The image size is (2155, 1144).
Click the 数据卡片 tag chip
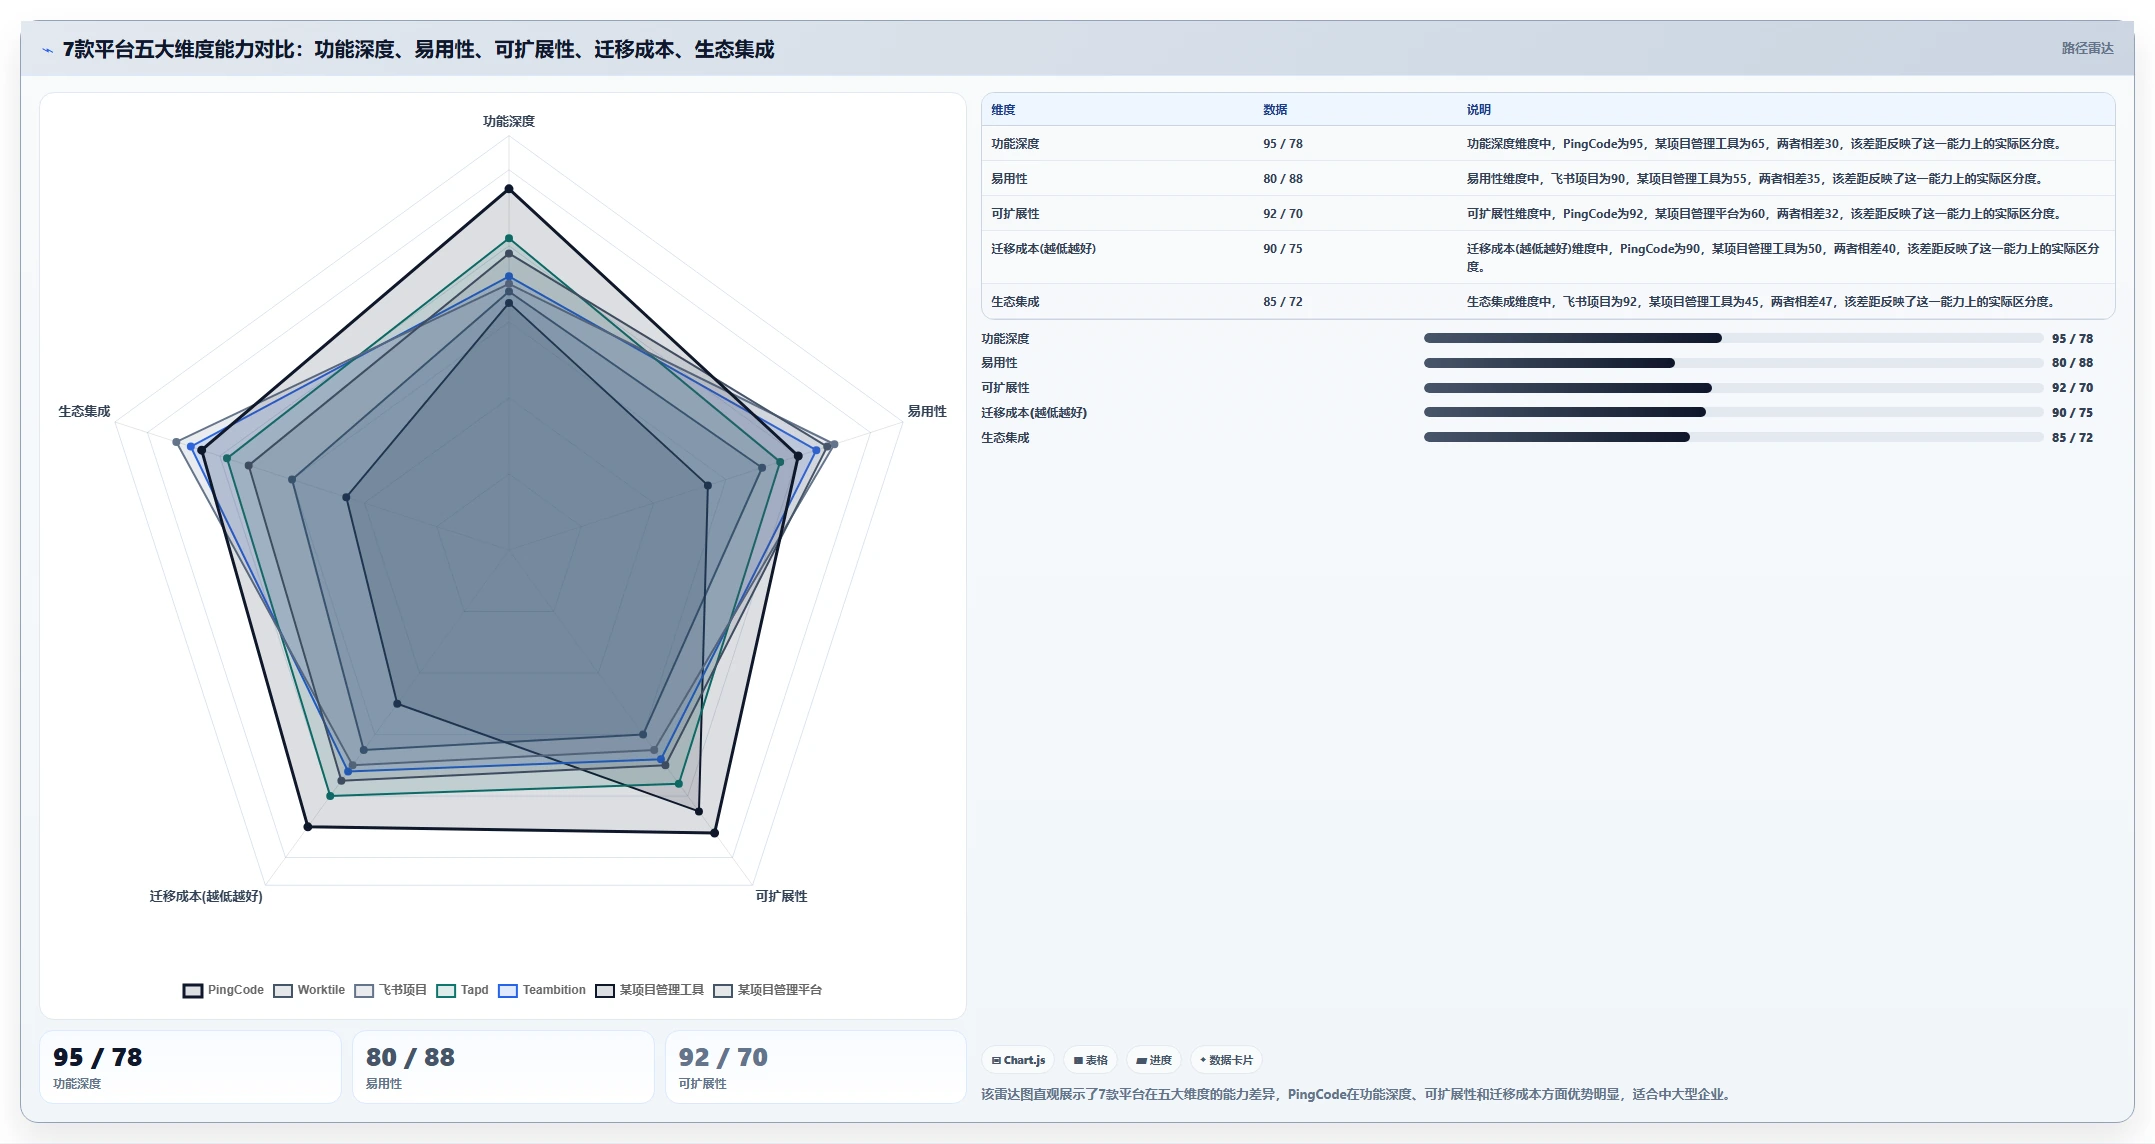click(1226, 1060)
